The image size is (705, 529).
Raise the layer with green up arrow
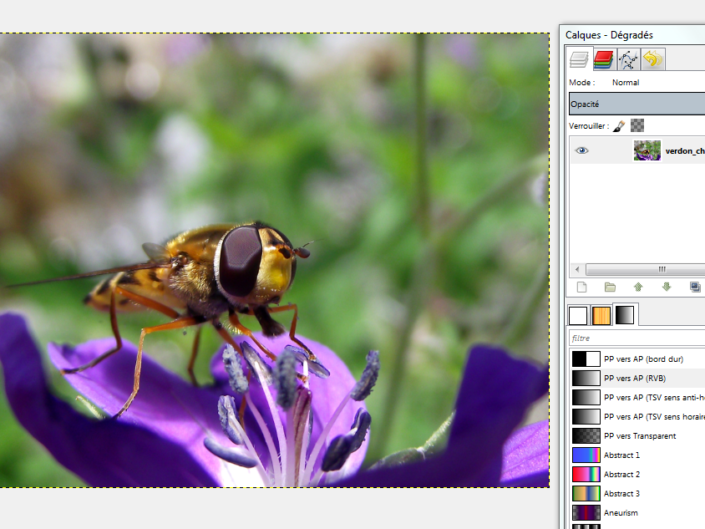[x=638, y=287]
